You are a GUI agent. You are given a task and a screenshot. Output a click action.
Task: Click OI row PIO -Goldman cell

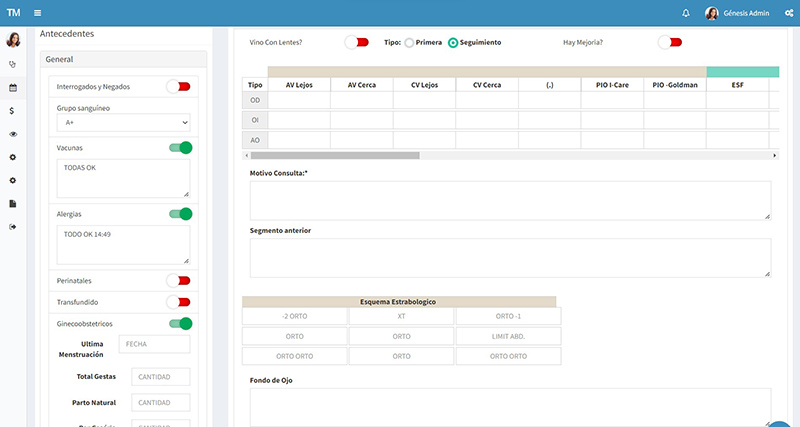(x=675, y=120)
